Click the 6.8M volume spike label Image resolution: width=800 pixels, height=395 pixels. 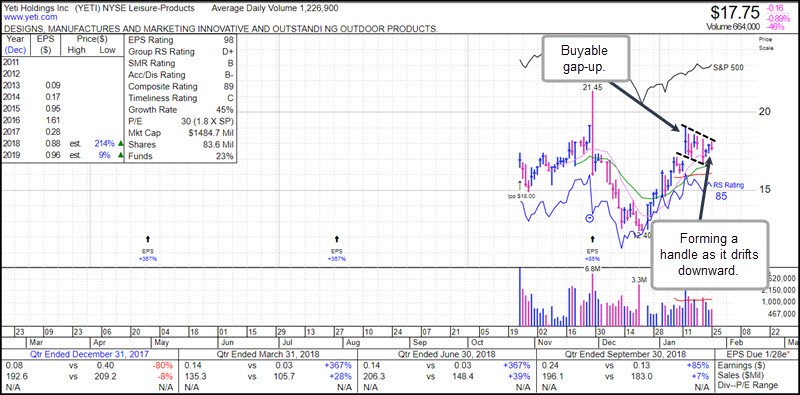click(x=593, y=268)
